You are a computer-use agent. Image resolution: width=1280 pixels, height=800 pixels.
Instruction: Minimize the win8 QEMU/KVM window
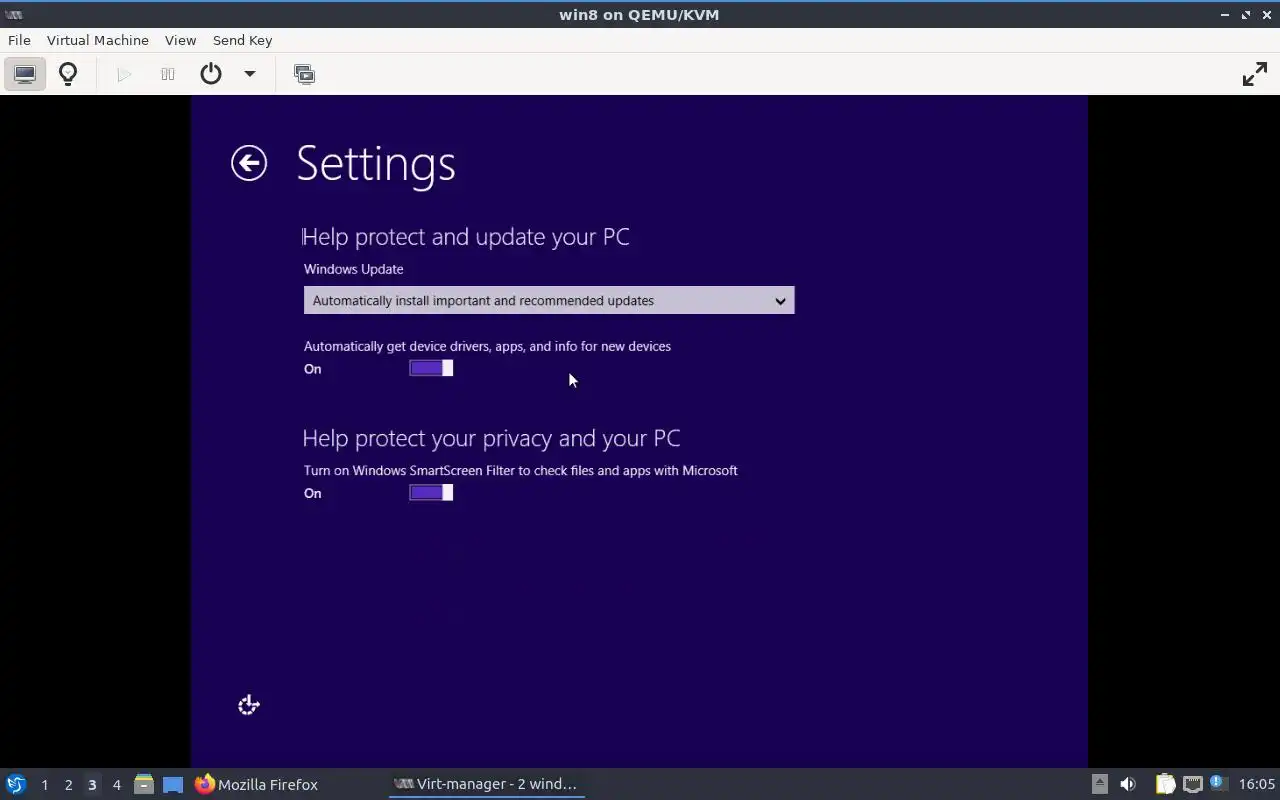pos(1225,14)
